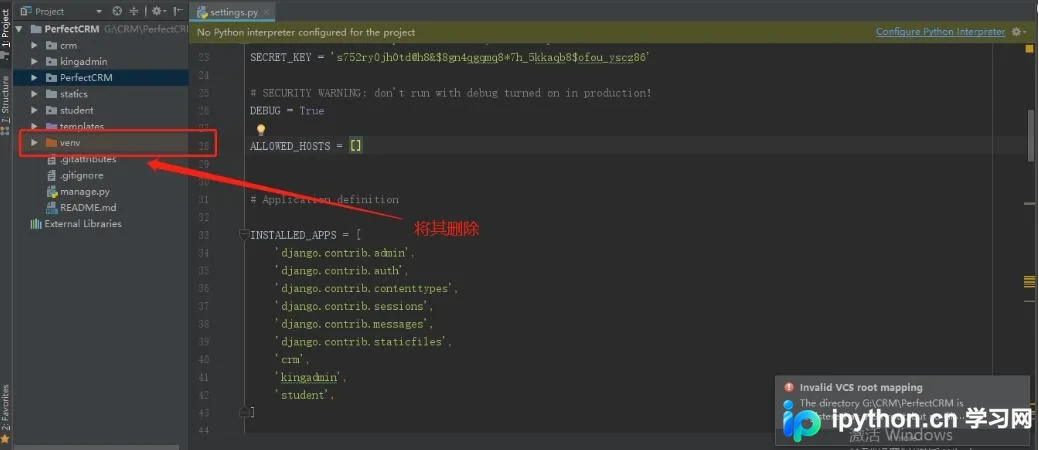Expand the statics folder arrow

pos(34,93)
